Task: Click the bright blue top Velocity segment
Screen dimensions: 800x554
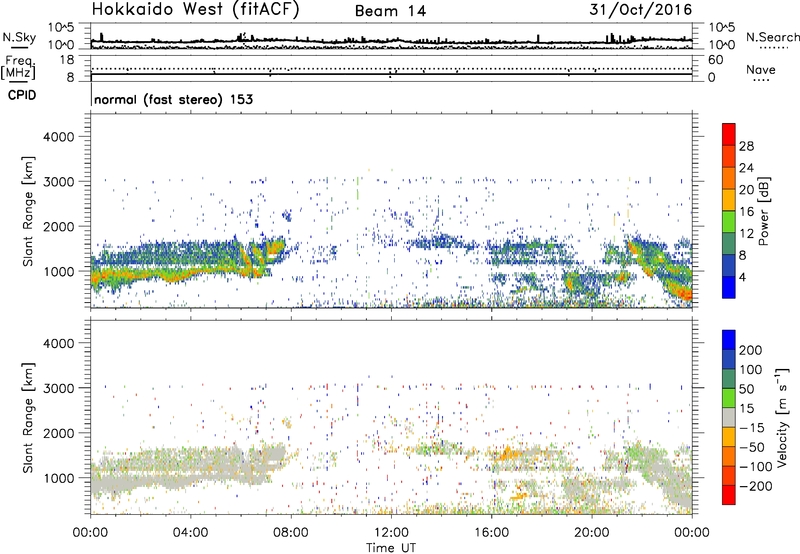Action: [729, 340]
